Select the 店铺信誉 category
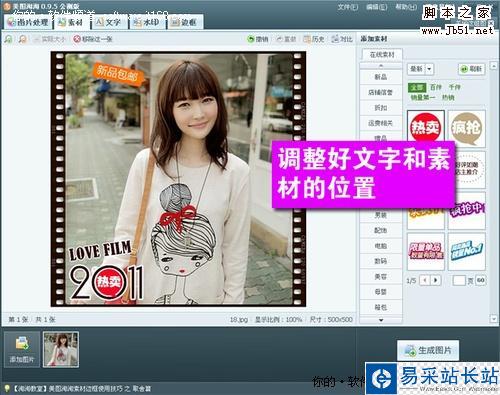This screenshot has height=395, width=500. pyautogui.click(x=381, y=92)
